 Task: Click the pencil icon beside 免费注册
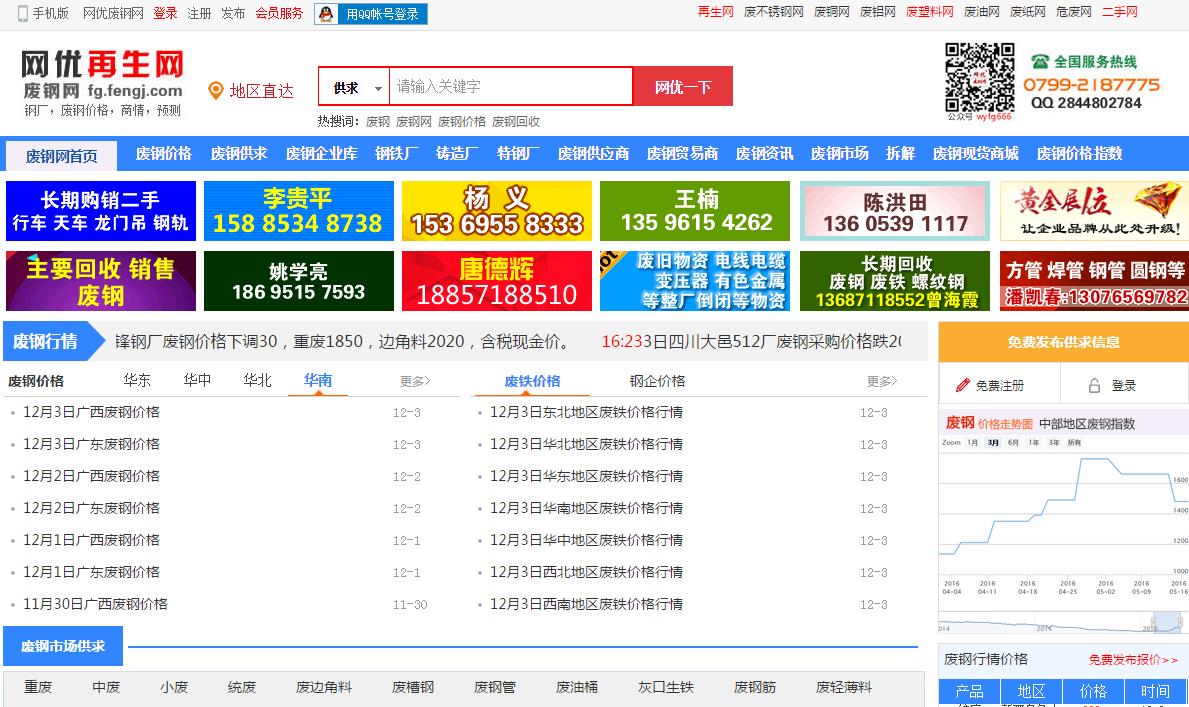tap(963, 385)
